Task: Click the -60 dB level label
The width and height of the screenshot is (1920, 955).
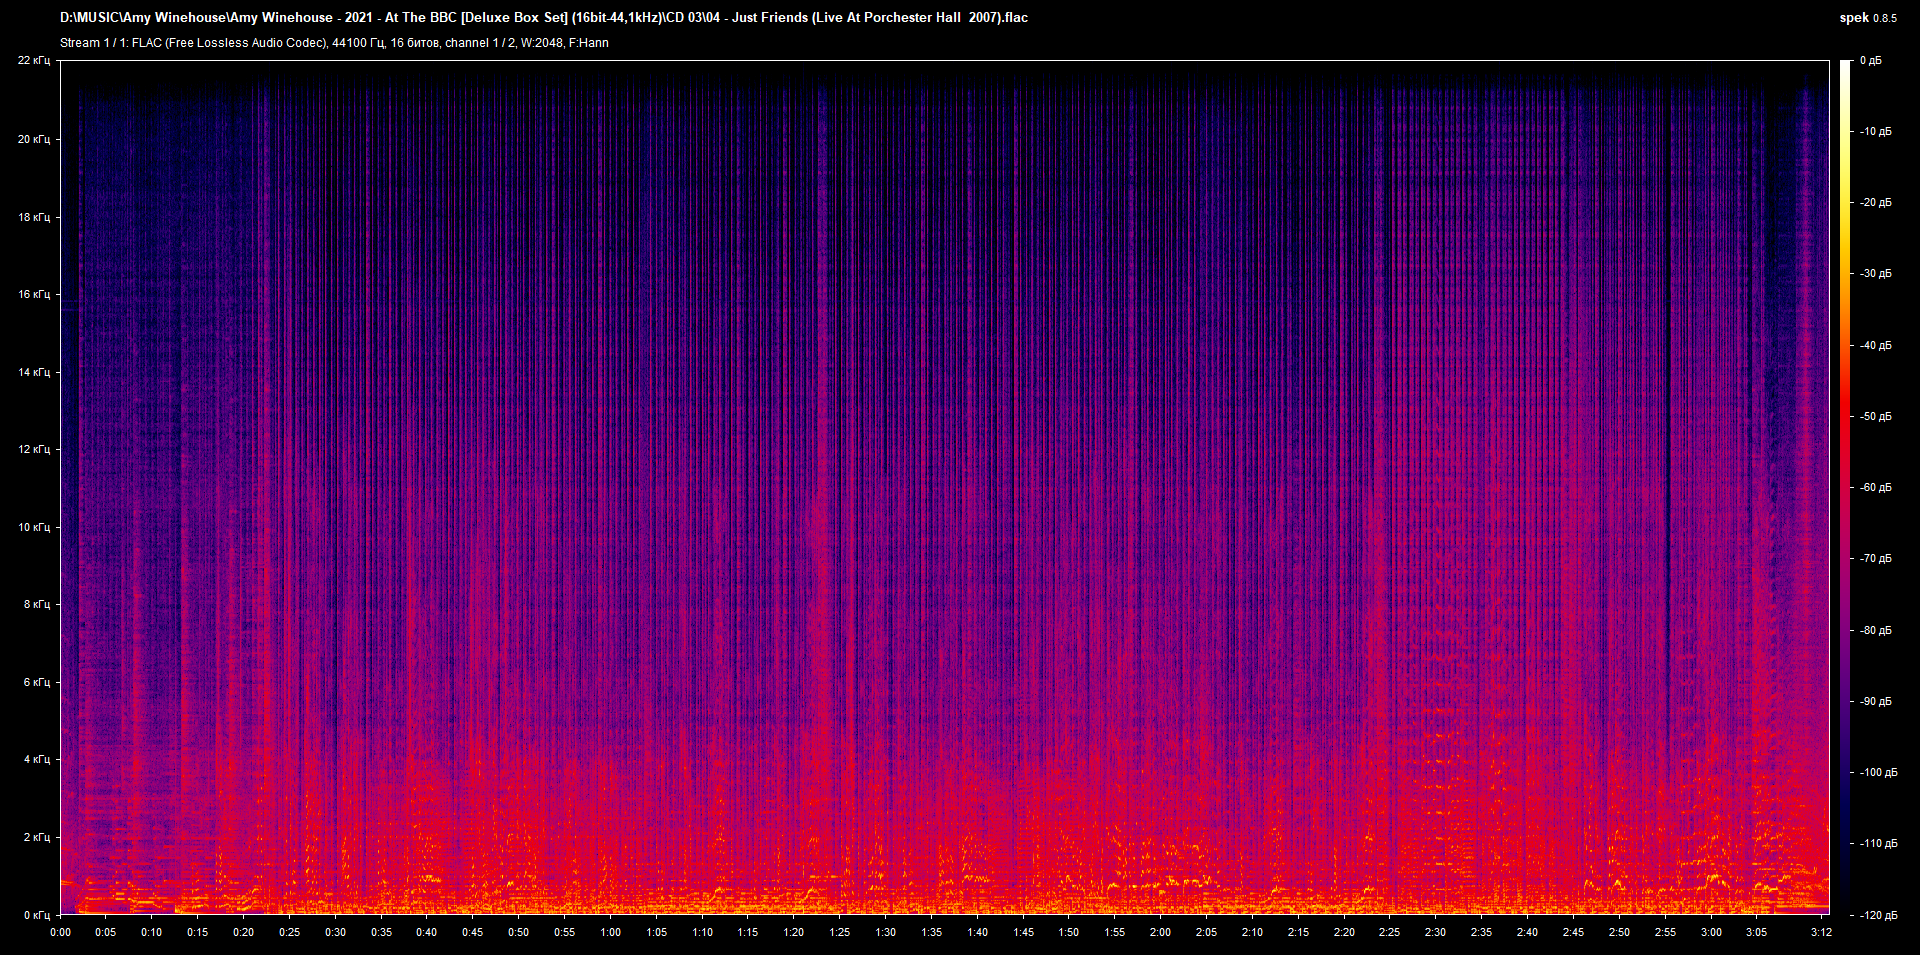Action: click(x=1875, y=488)
